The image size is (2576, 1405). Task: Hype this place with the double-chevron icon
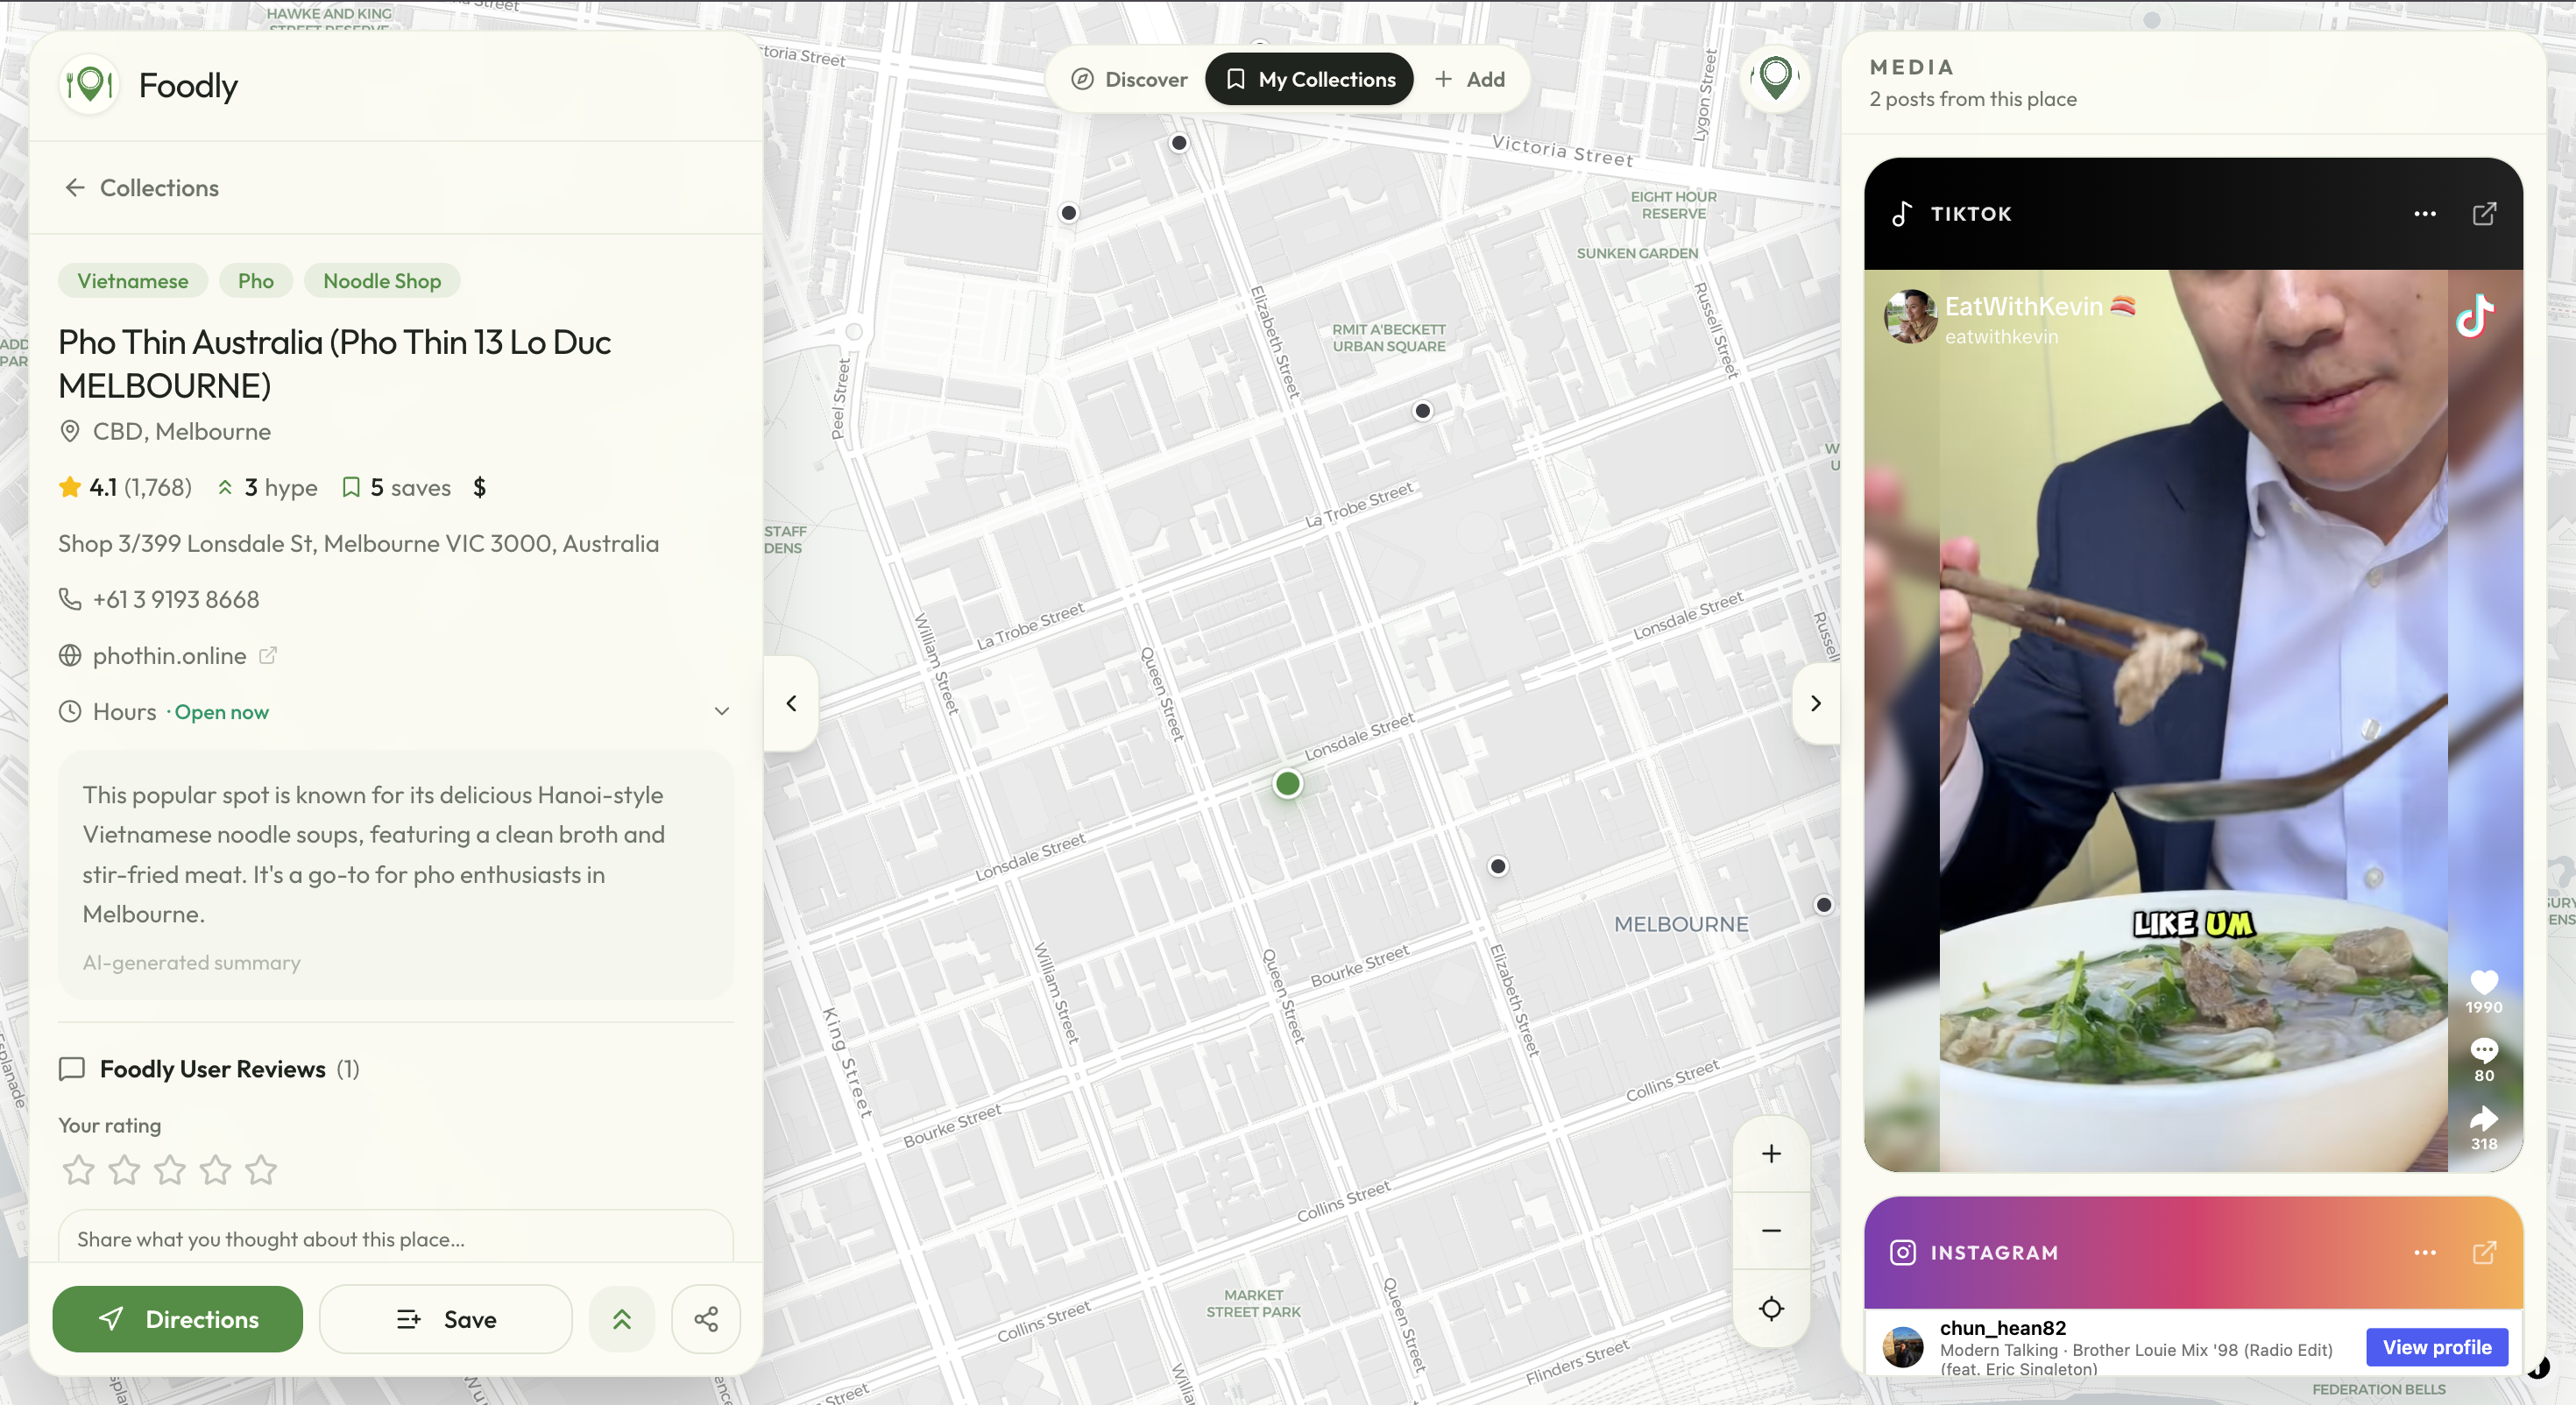622,1319
